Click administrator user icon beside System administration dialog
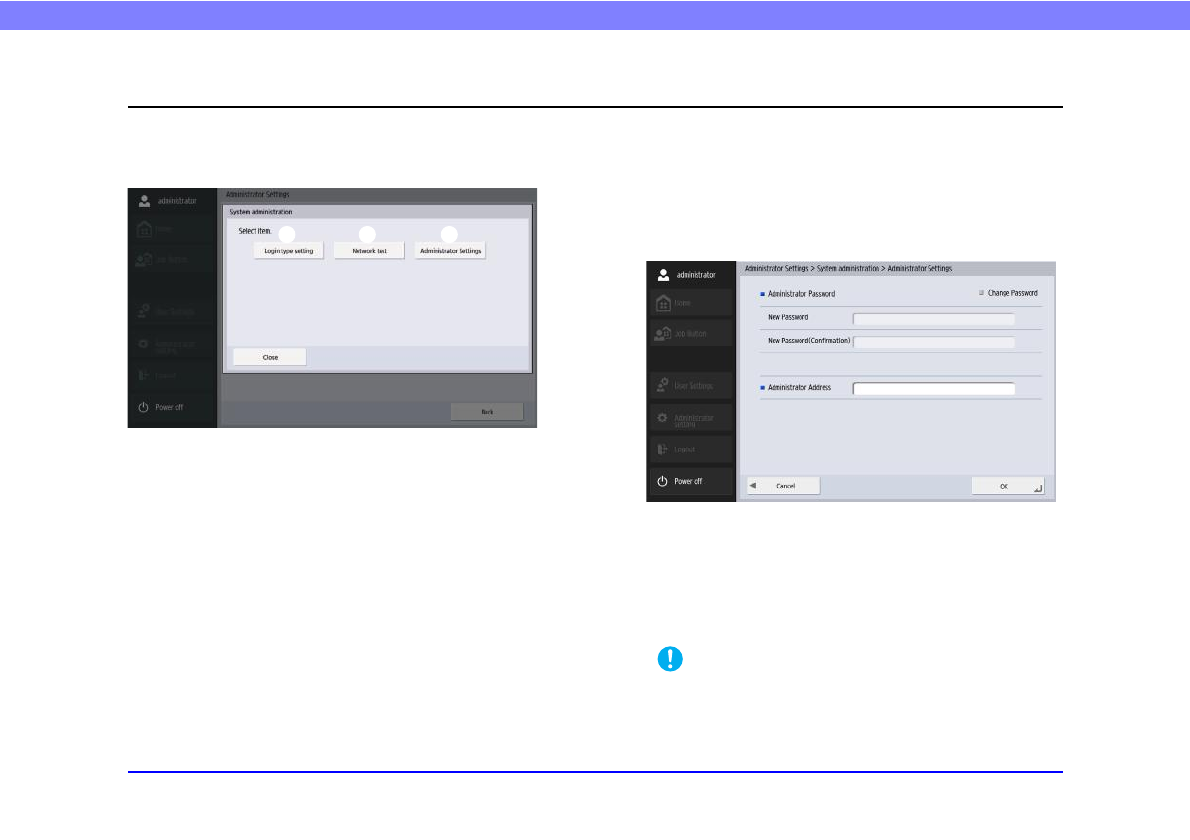1190x840 pixels. (144, 200)
